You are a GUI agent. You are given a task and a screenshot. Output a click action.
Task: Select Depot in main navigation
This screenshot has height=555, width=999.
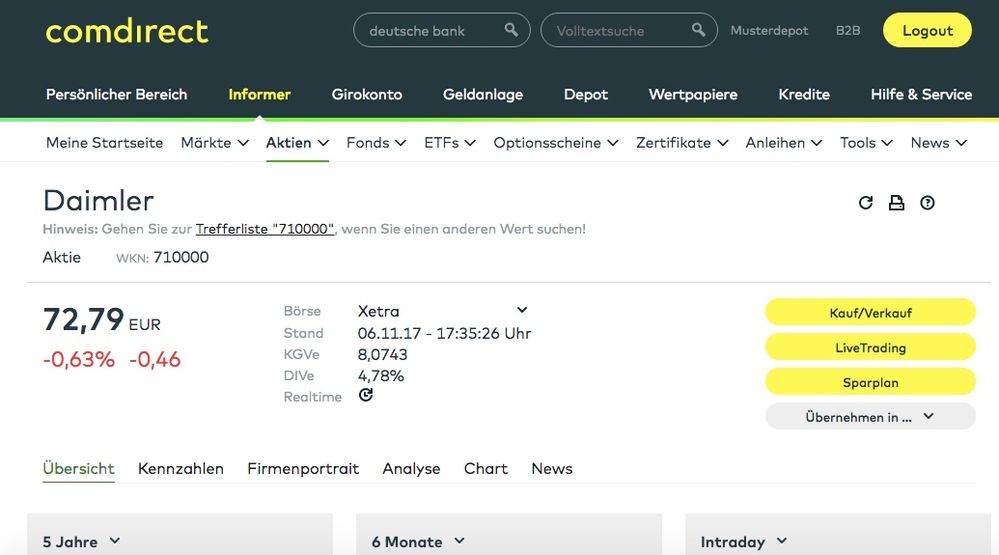coord(585,94)
